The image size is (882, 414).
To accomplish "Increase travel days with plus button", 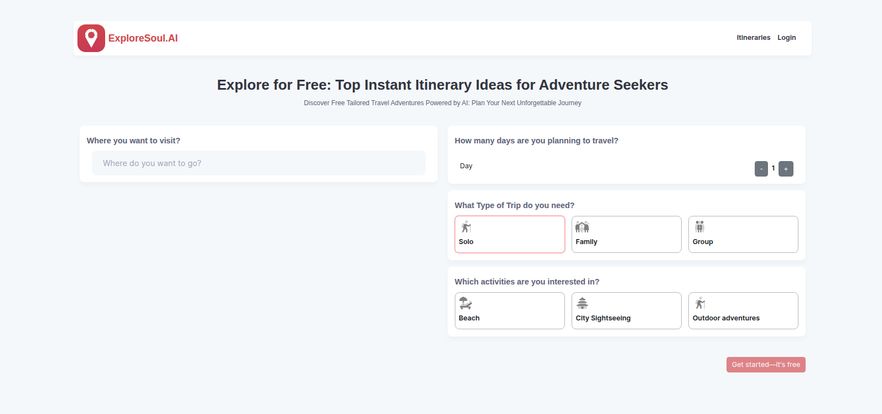I will click(x=786, y=168).
